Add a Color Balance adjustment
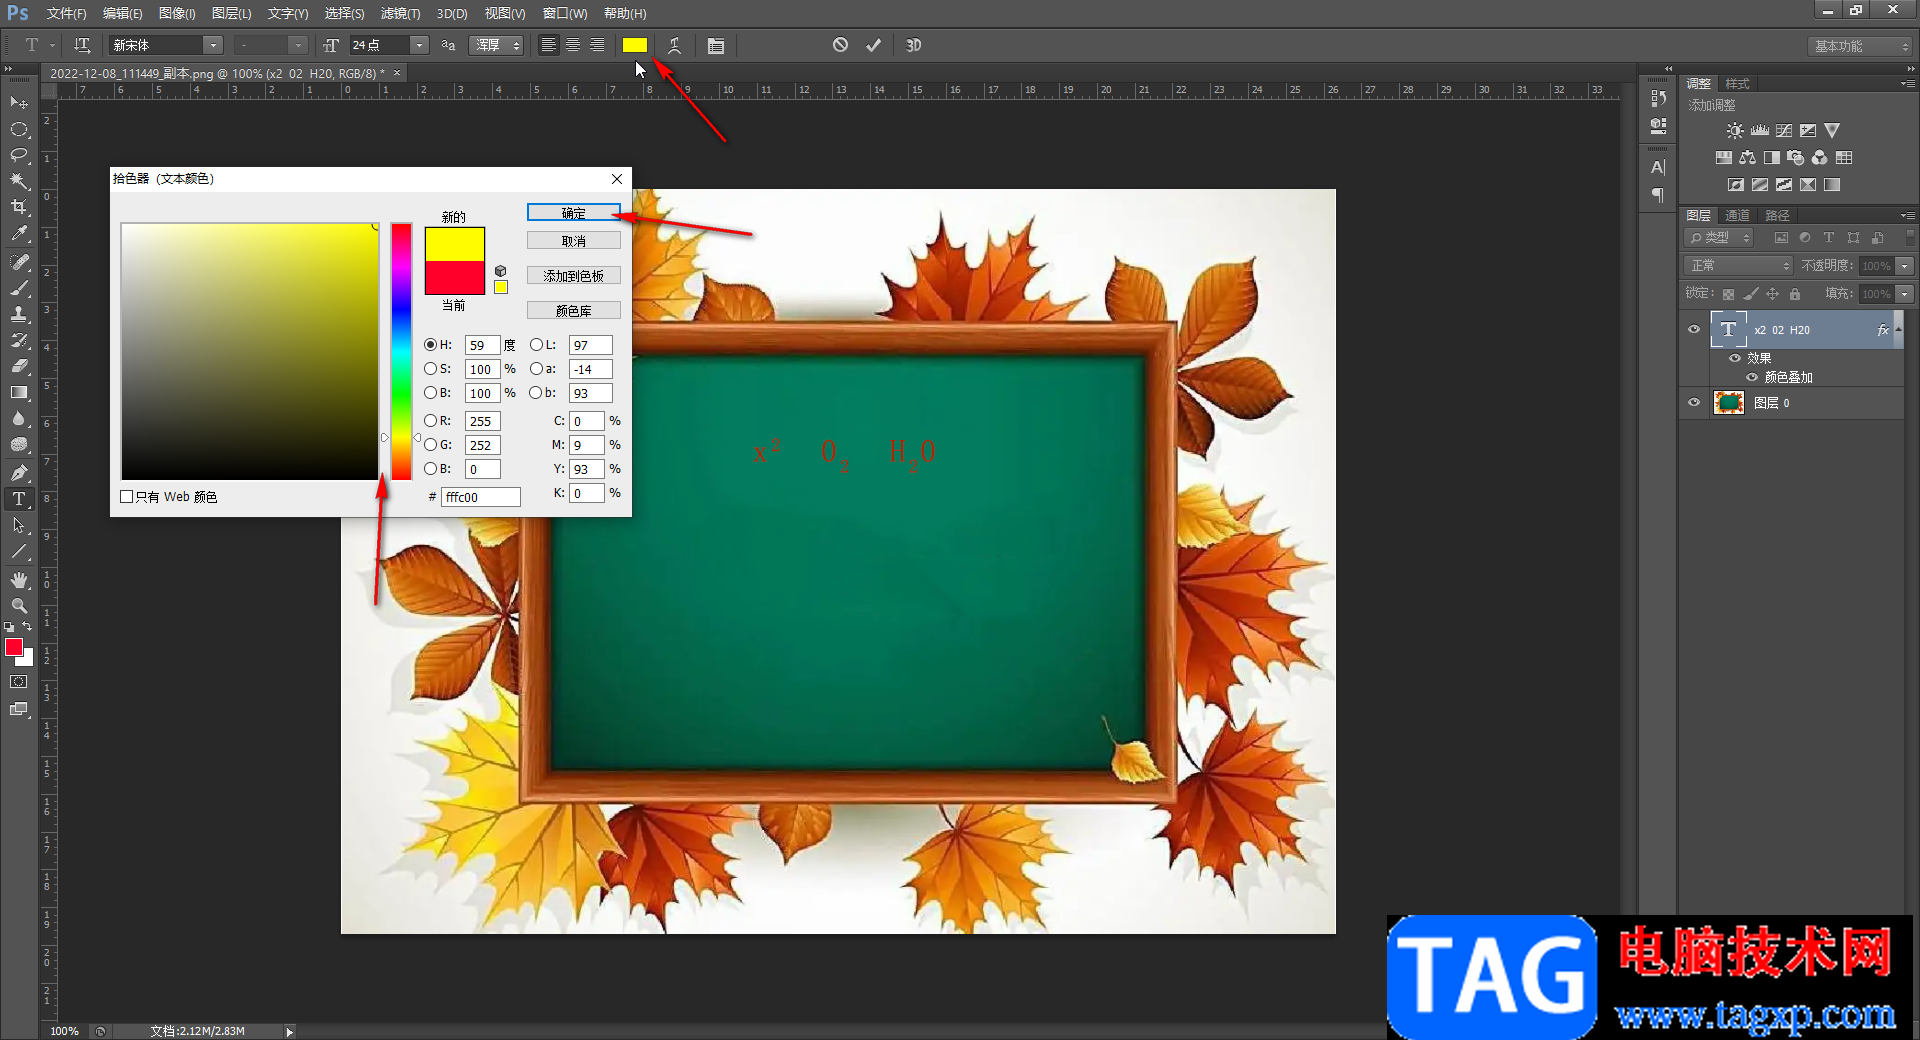The width and height of the screenshot is (1920, 1040). (1748, 158)
